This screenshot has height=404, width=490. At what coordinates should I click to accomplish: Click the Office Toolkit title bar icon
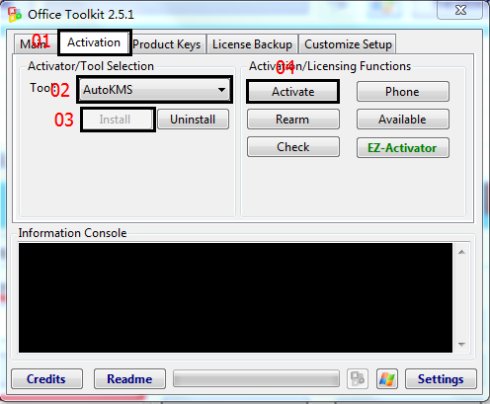click(x=15, y=15)
